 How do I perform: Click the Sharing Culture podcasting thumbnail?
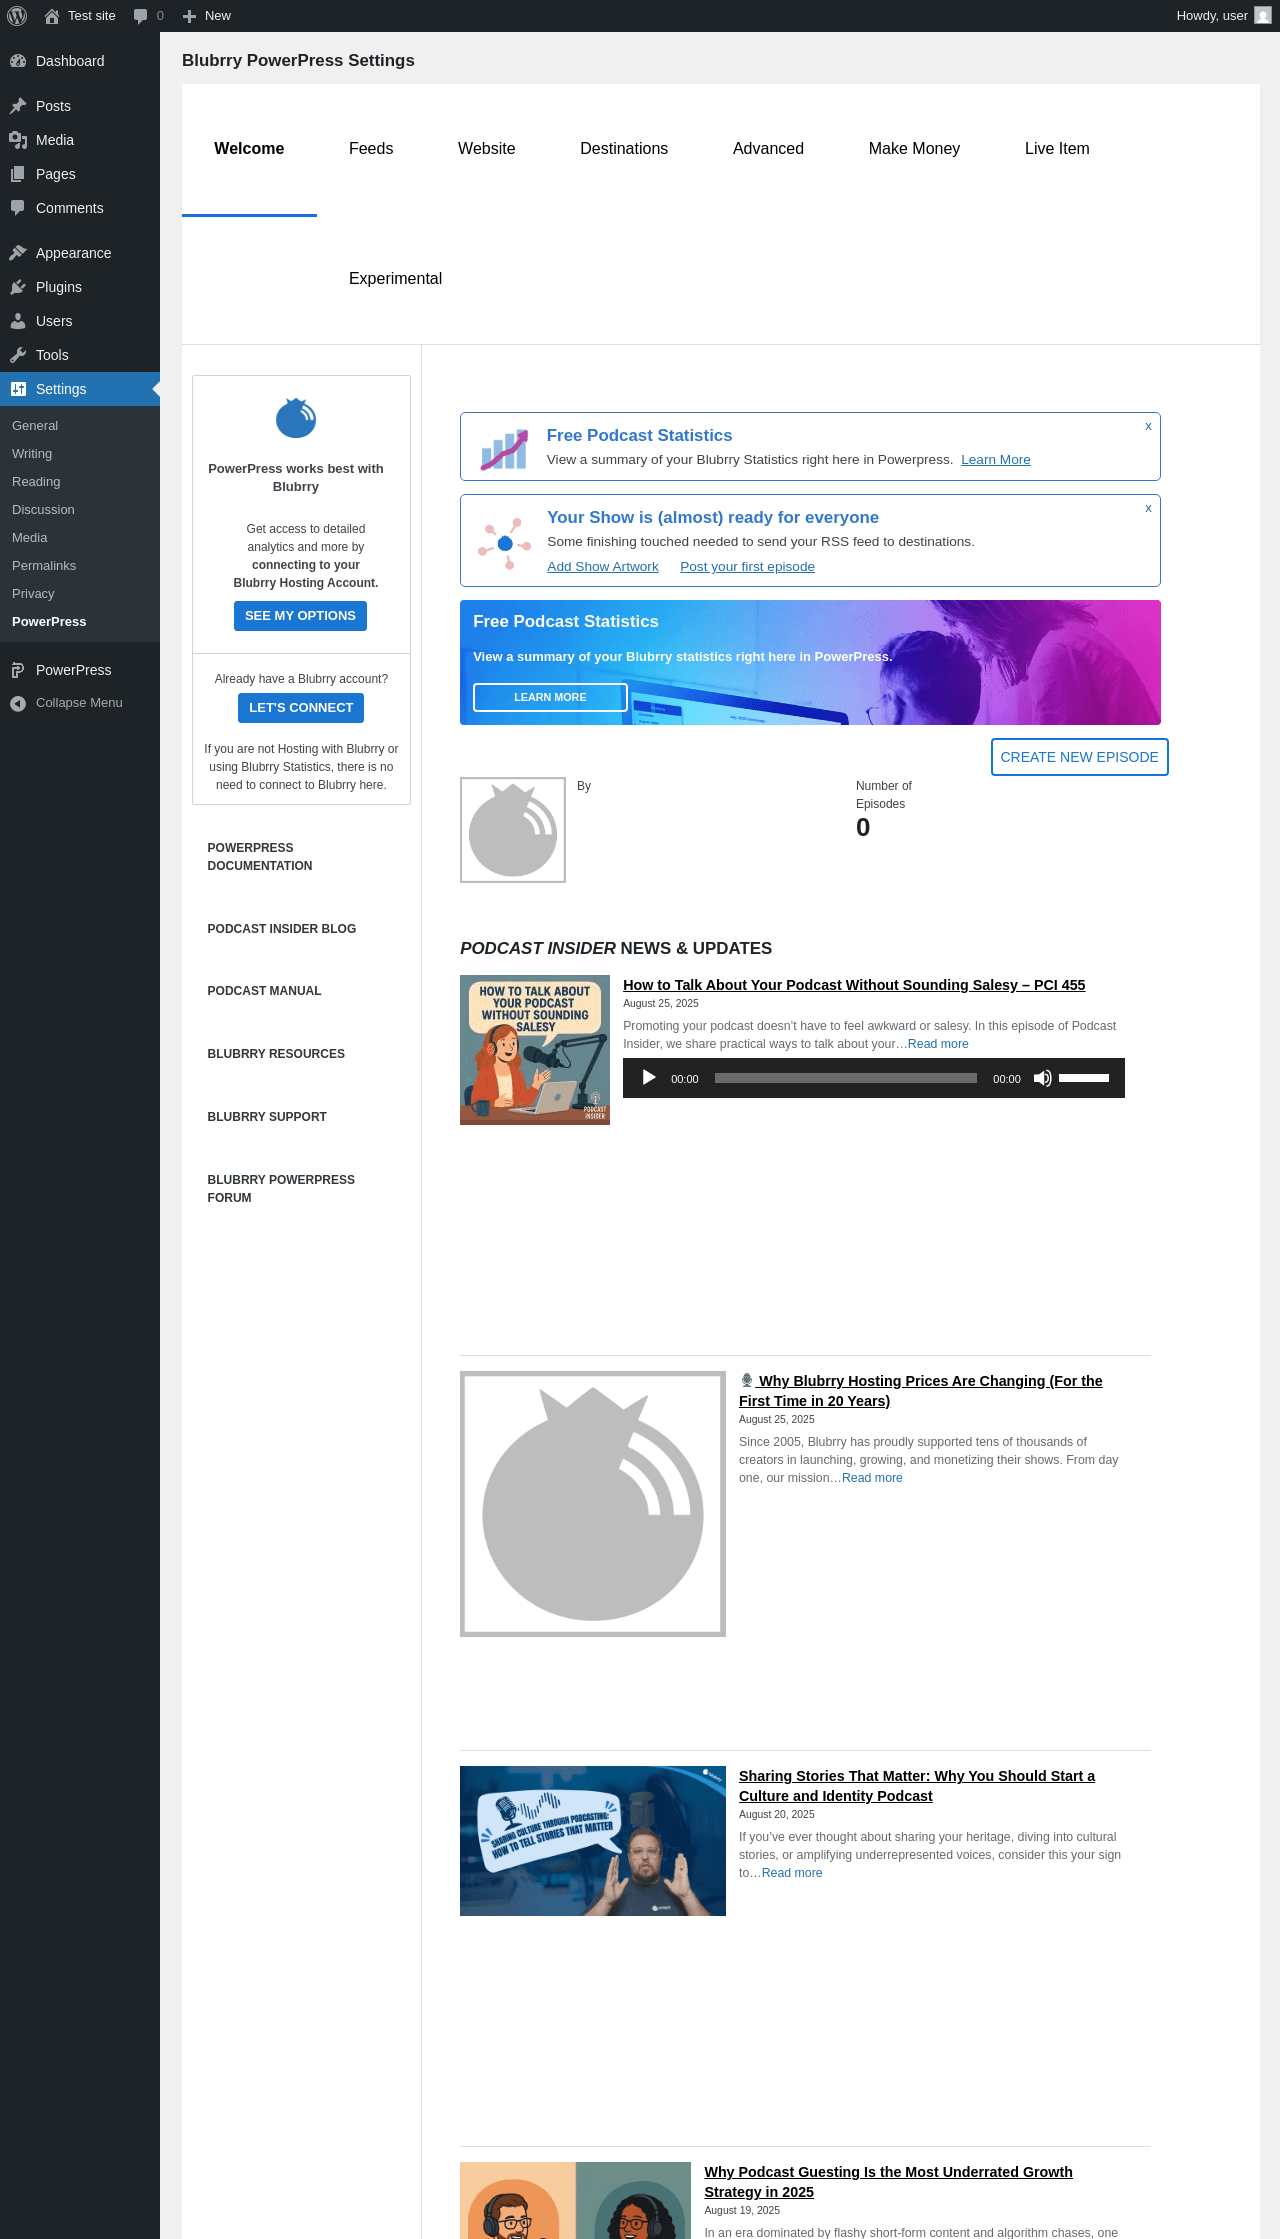click(593, 1841)
